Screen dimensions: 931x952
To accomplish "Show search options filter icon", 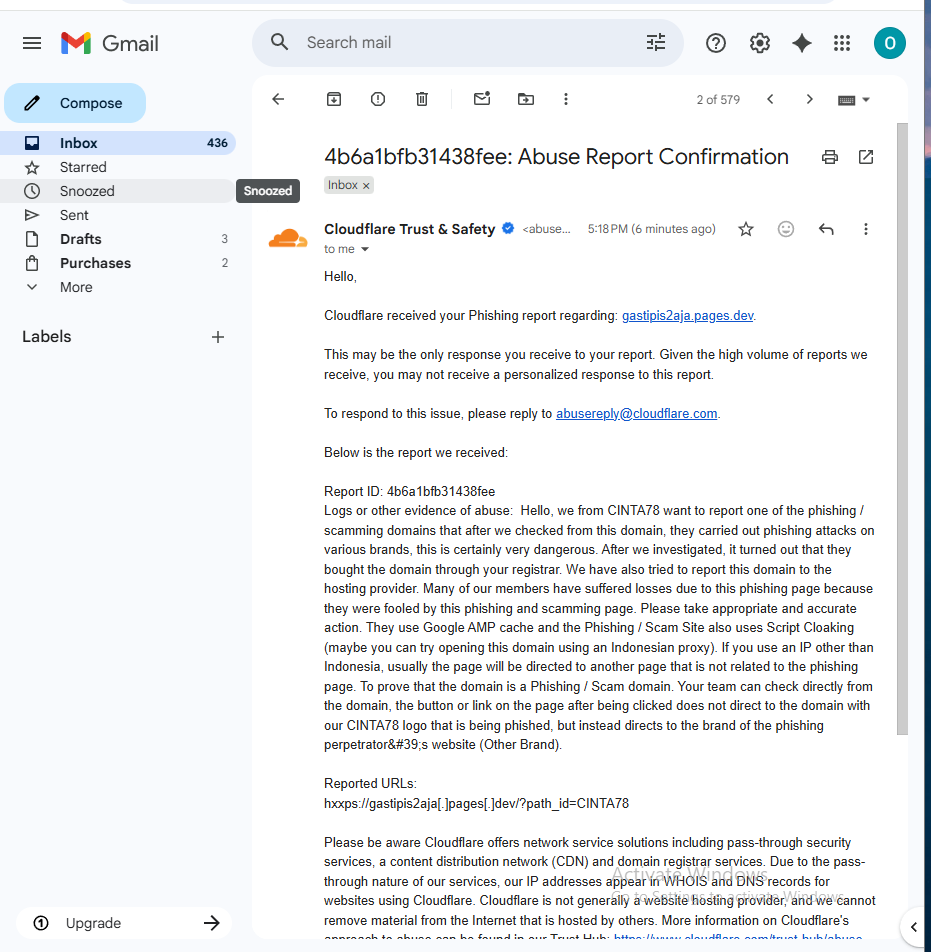I will click(656, 42).
